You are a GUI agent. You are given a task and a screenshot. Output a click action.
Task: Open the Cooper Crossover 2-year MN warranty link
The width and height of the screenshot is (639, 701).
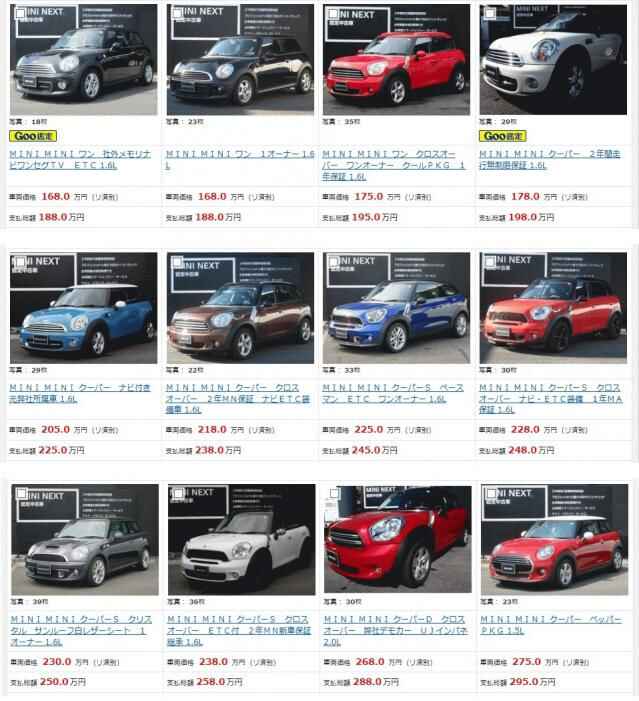pos(238,398)
